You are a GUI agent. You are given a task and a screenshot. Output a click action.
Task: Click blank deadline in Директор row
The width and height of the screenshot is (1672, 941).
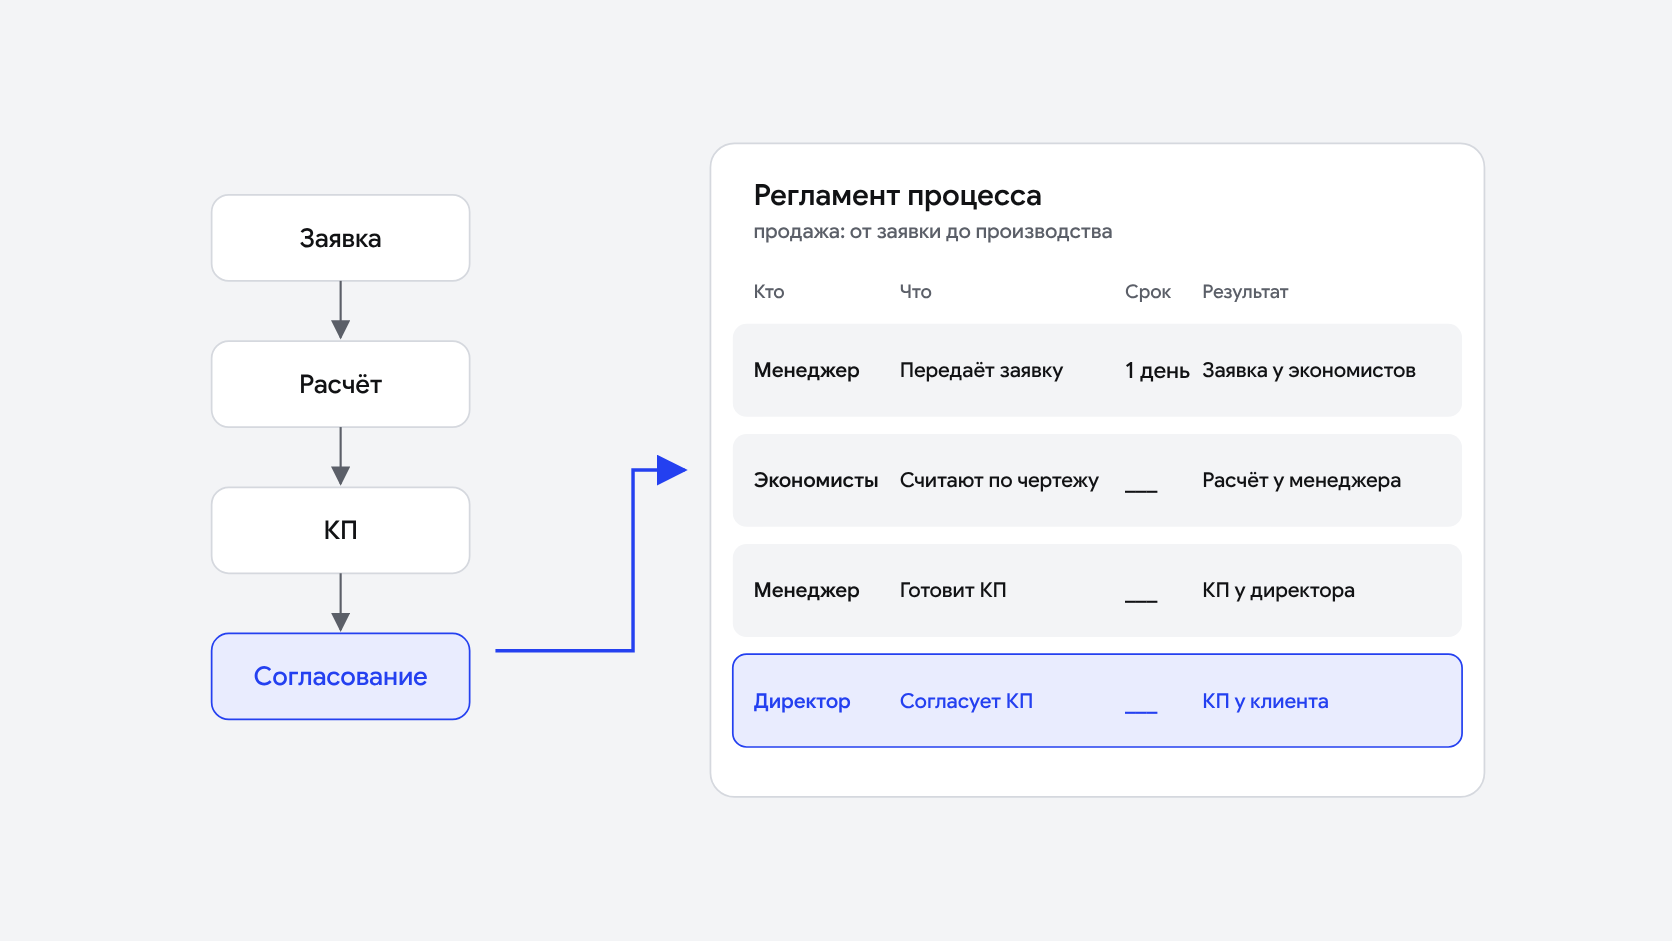1141,712
